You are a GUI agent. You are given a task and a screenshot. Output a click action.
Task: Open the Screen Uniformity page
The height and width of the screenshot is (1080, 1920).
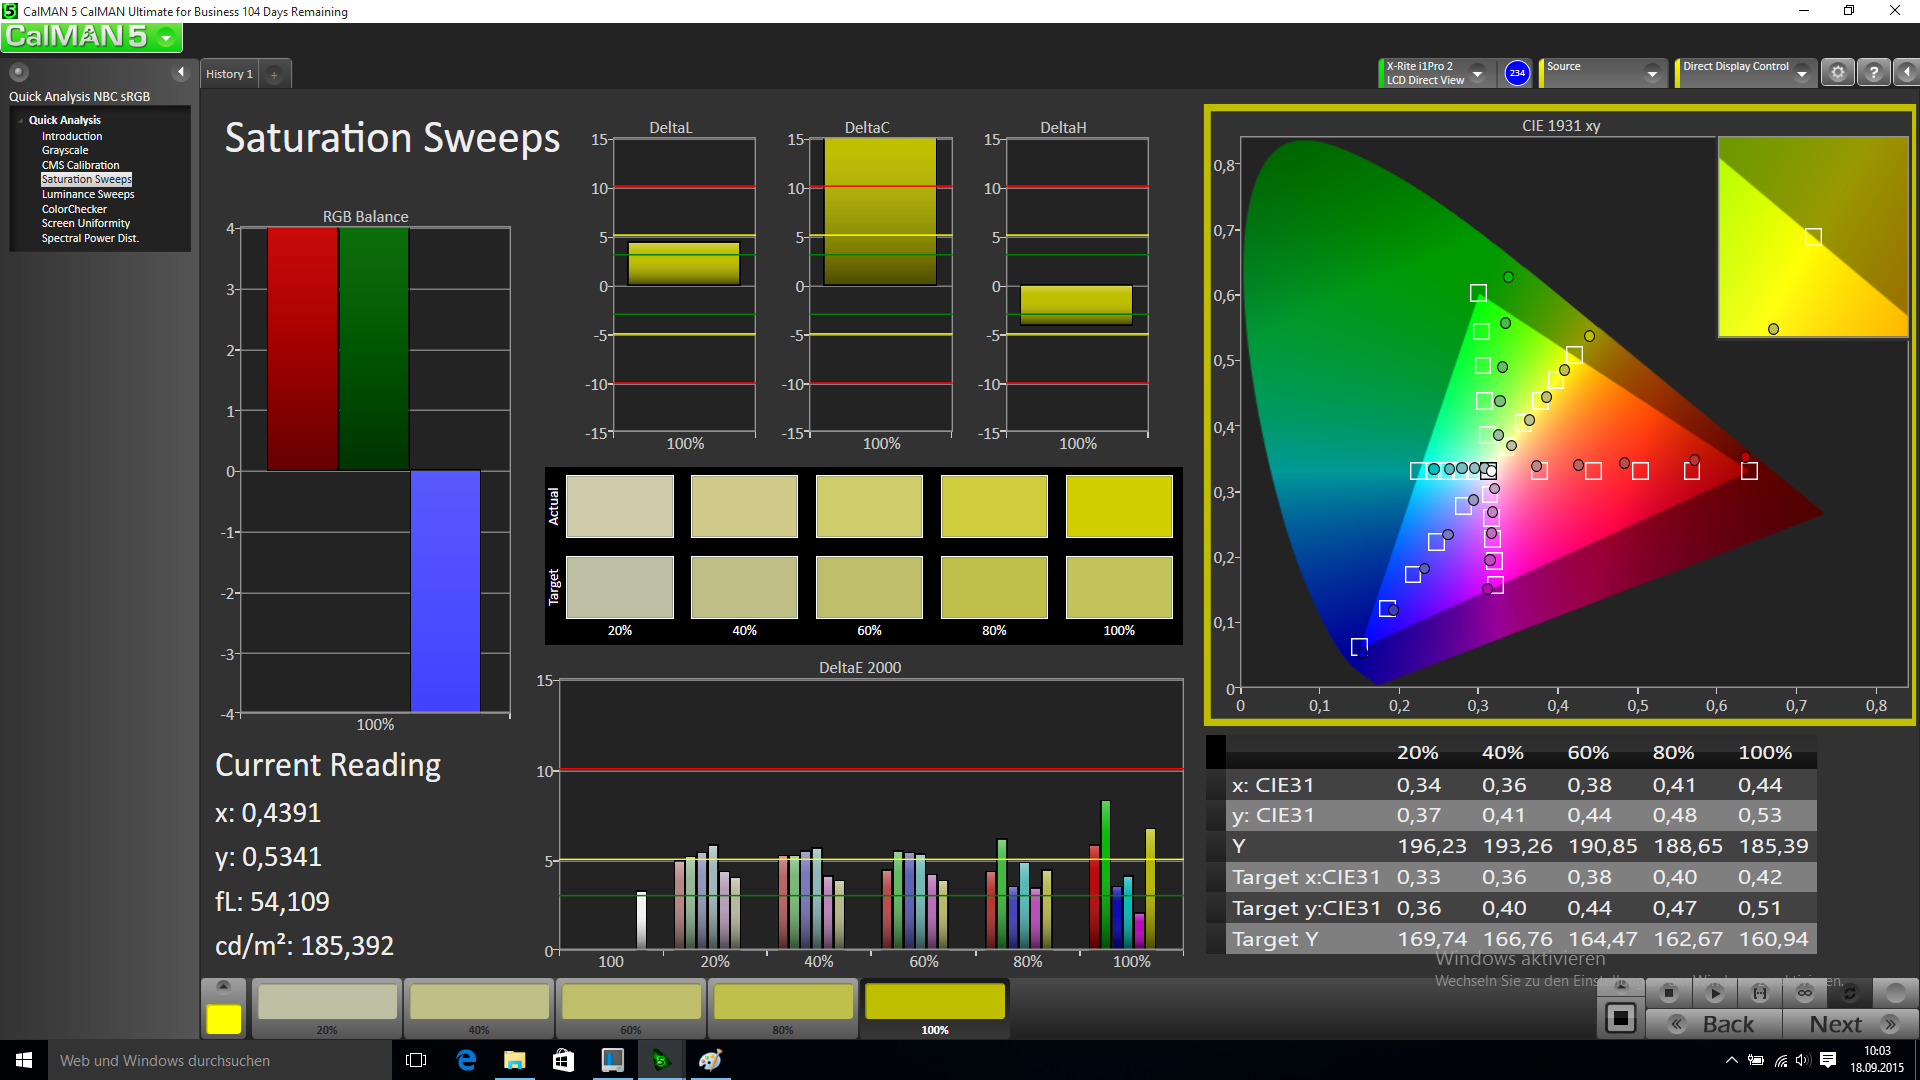point(86,224)
